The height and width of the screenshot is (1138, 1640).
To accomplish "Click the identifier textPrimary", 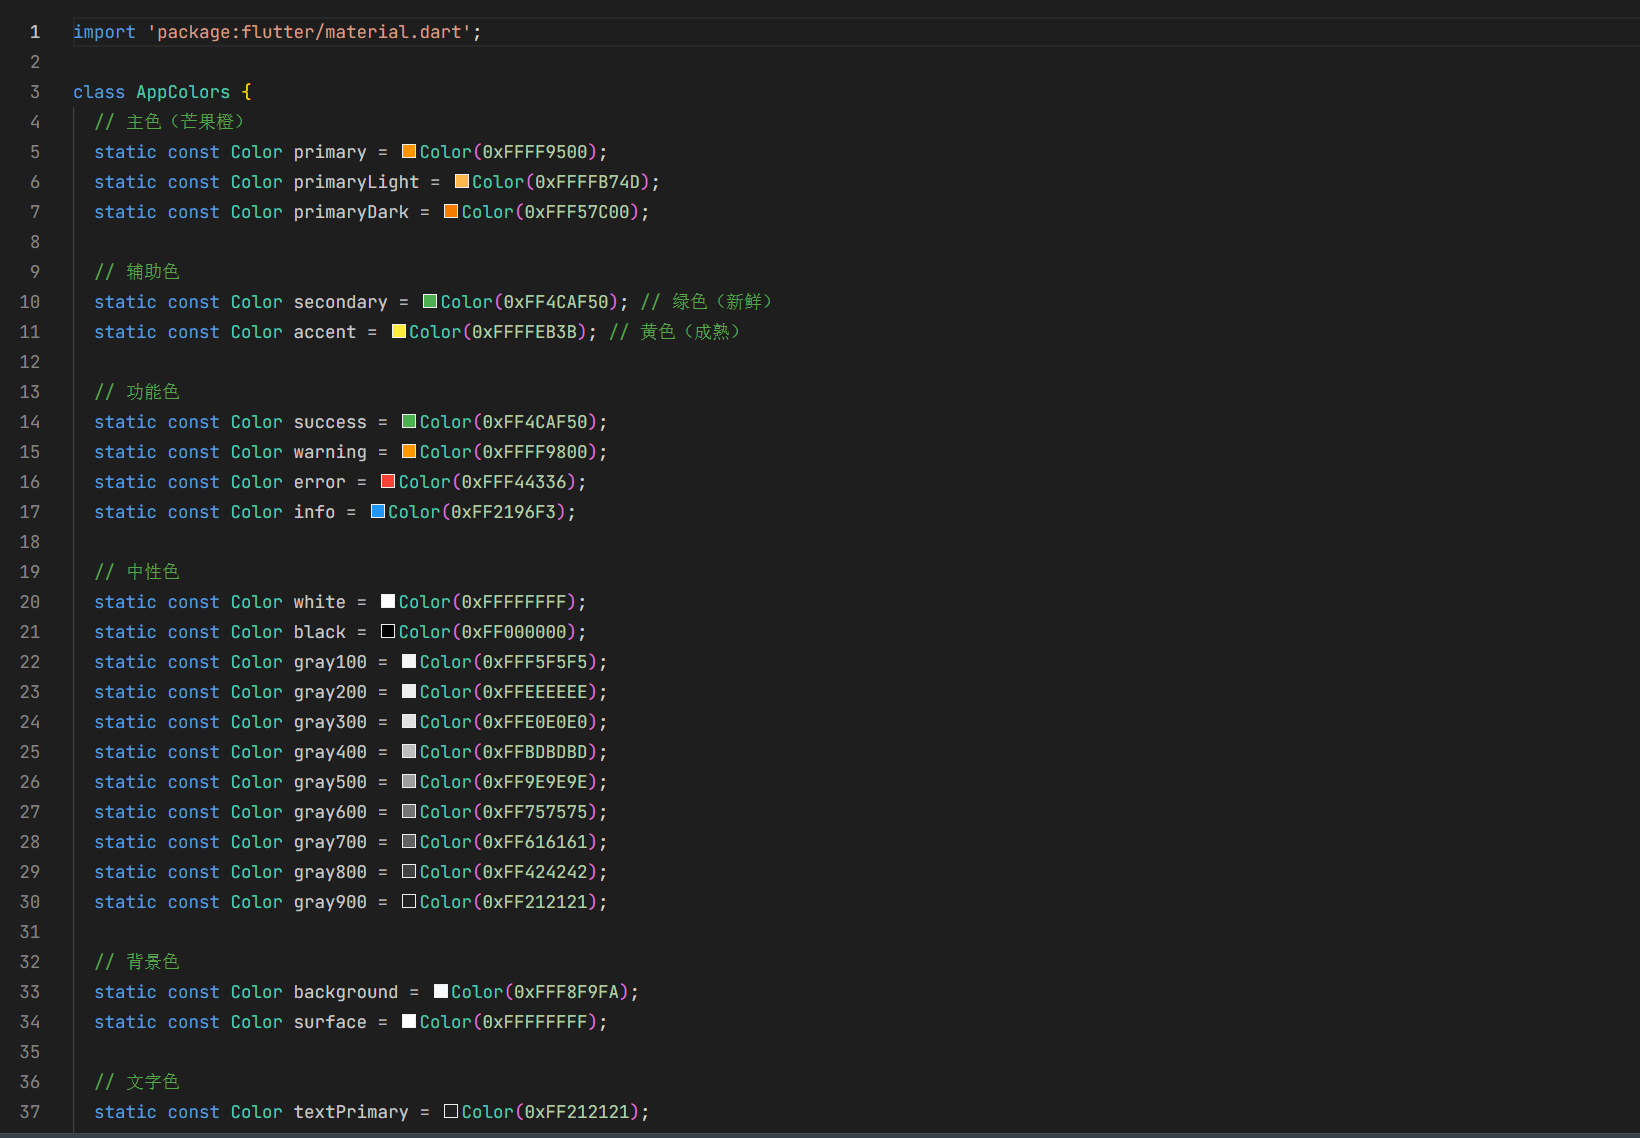I will tap(351, 1112).
